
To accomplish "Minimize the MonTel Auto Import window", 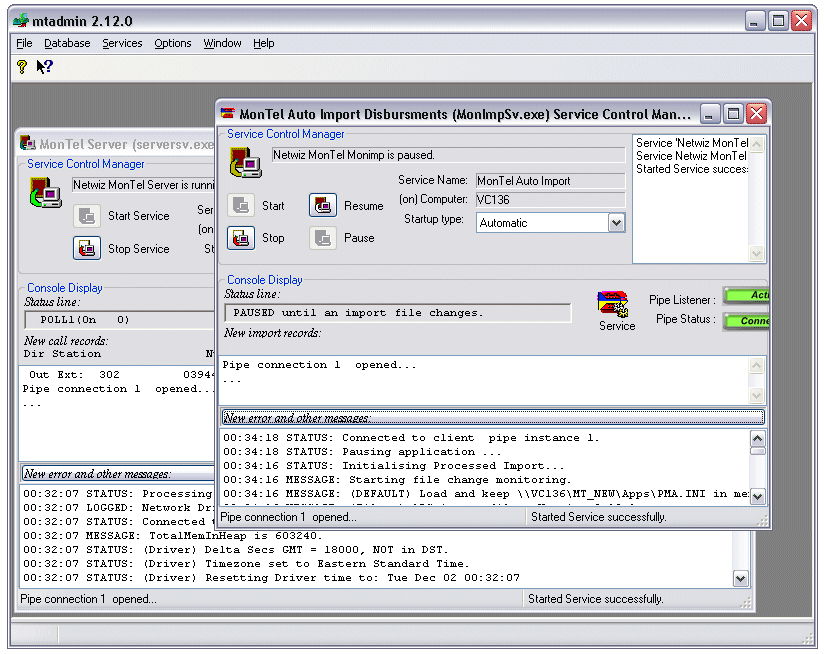I will coord(709,113).
